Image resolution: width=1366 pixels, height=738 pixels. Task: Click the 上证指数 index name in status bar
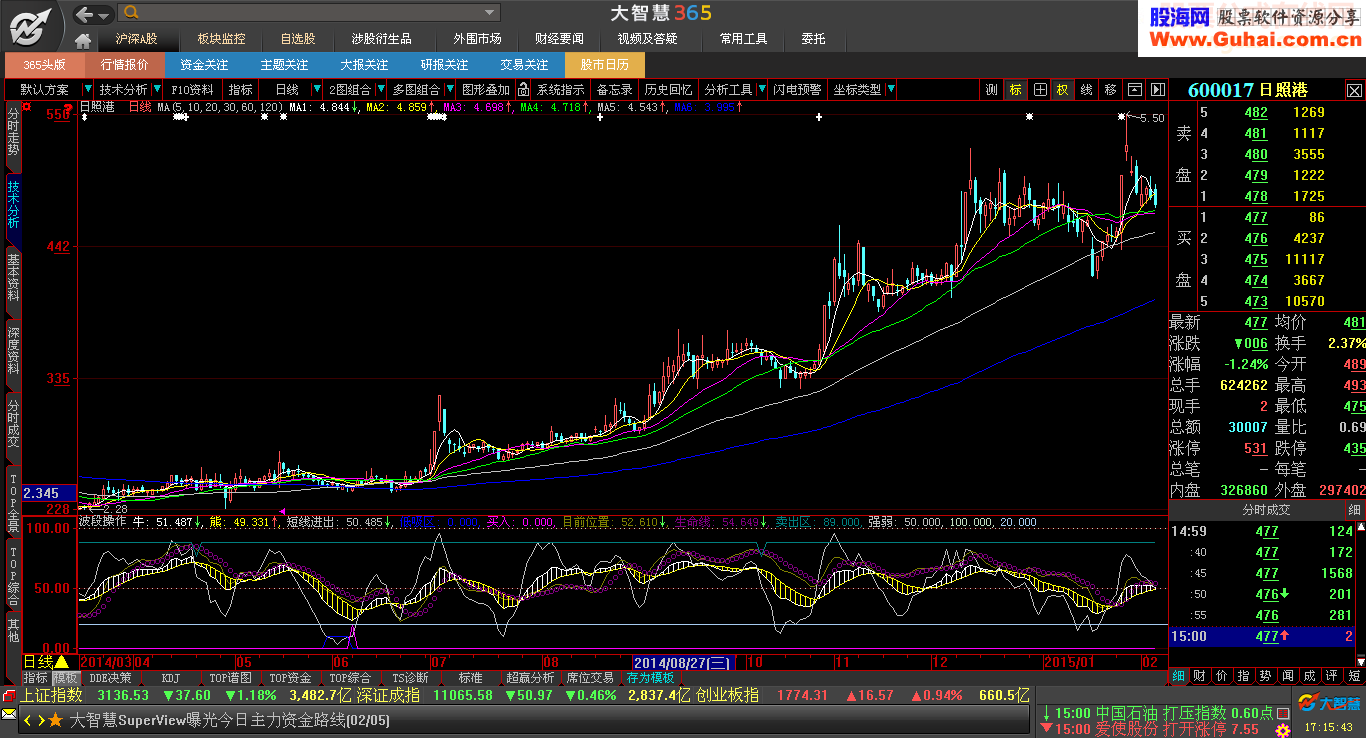[x=52, y=694]
